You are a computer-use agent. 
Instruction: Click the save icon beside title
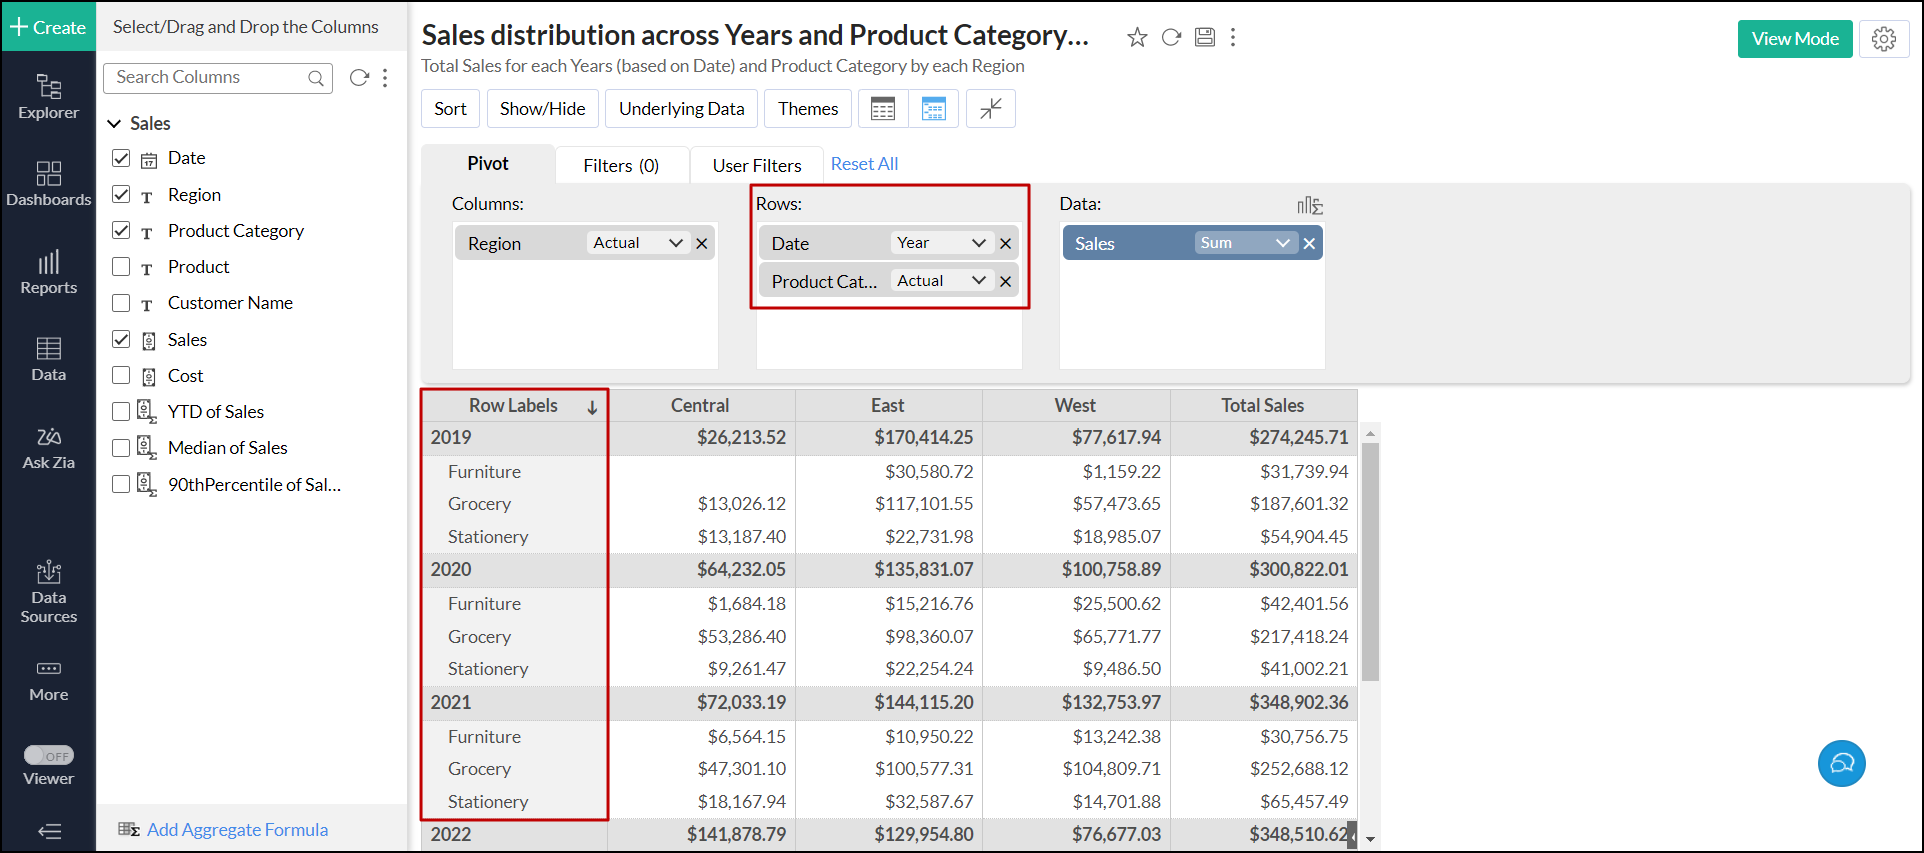pos(1205,38)
